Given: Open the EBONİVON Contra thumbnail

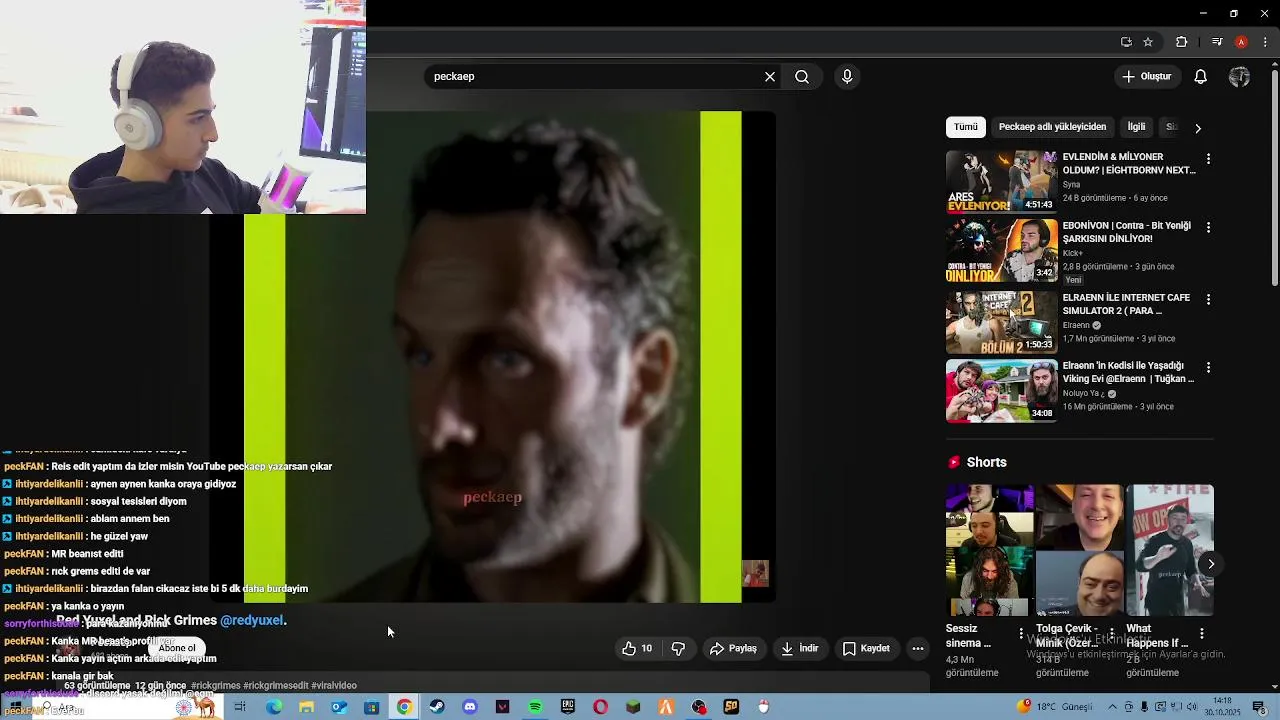Looking at the screenshot, I should pyautogui.click(x=1001, y=251).
